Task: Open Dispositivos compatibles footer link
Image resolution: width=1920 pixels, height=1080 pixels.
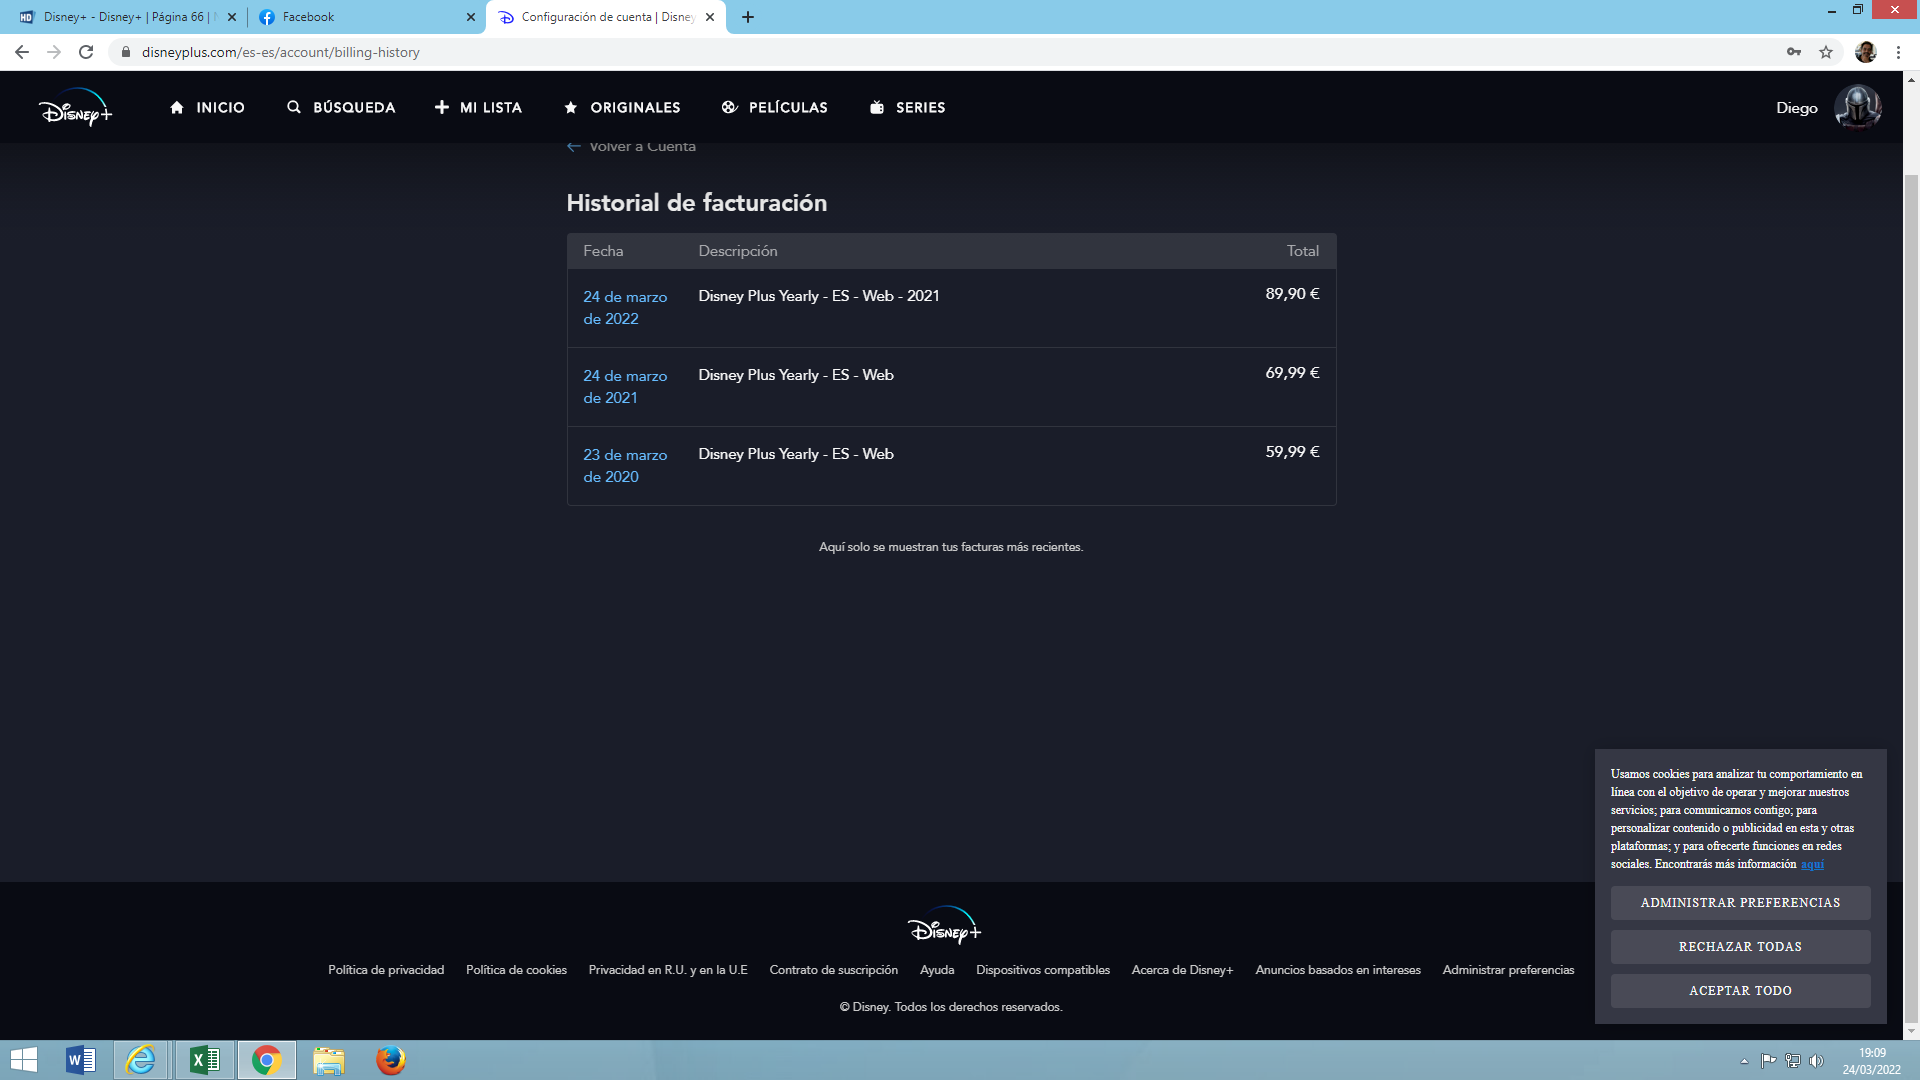Action: click(x=1043, y=970)
